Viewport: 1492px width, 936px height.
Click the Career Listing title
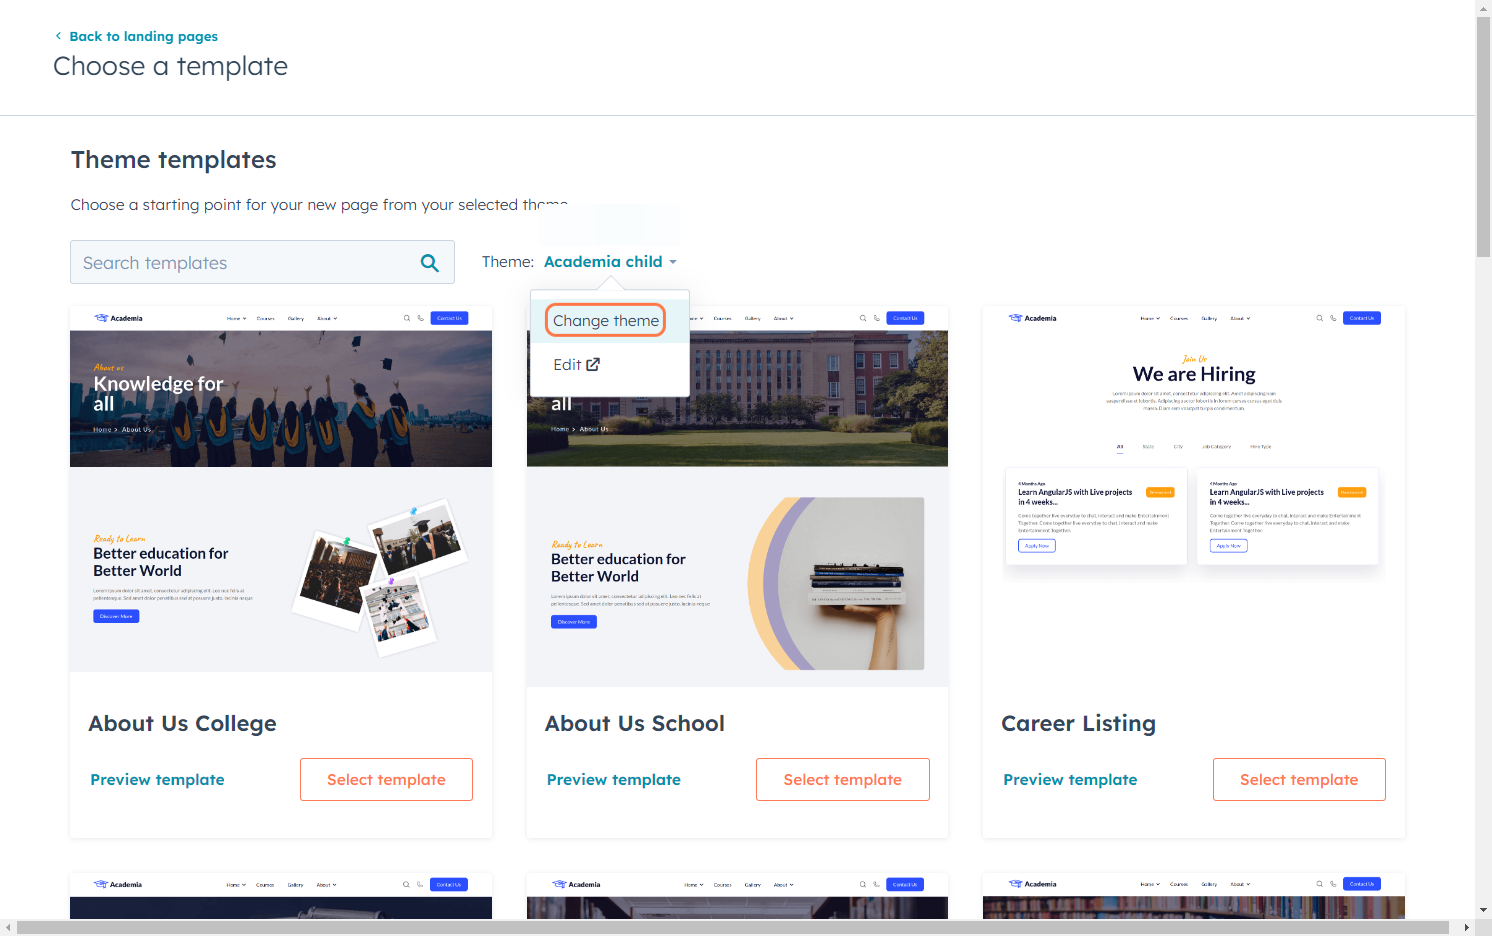tap(1078, 724)
